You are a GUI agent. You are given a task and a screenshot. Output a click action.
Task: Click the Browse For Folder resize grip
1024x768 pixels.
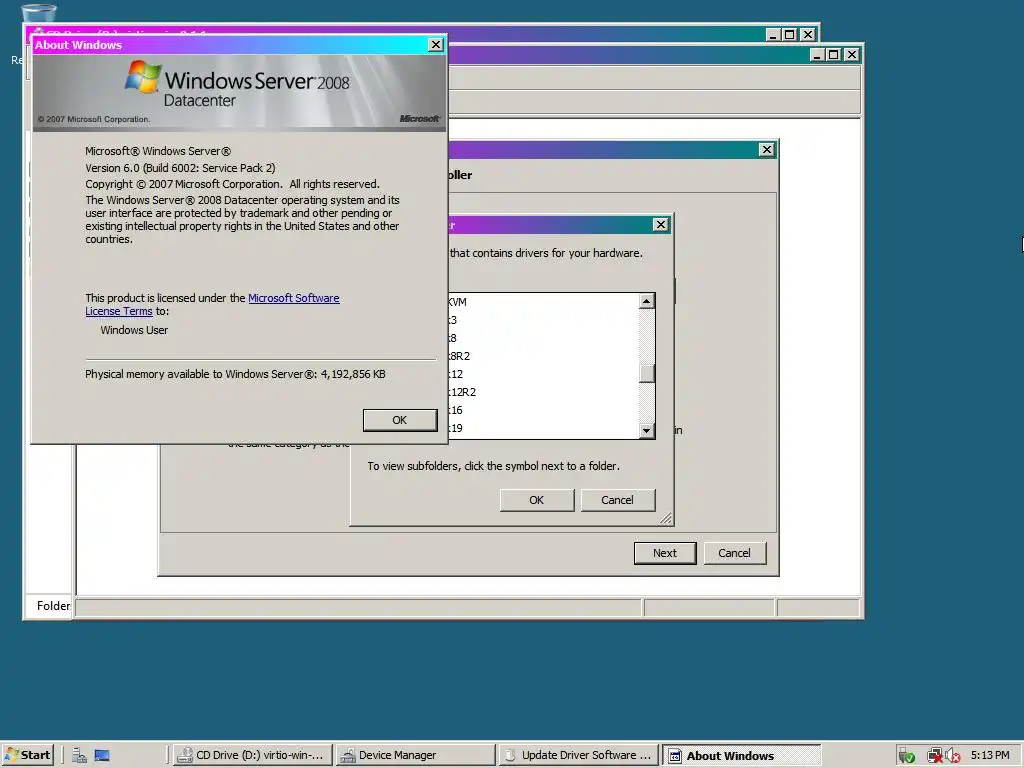pos(665,518)
